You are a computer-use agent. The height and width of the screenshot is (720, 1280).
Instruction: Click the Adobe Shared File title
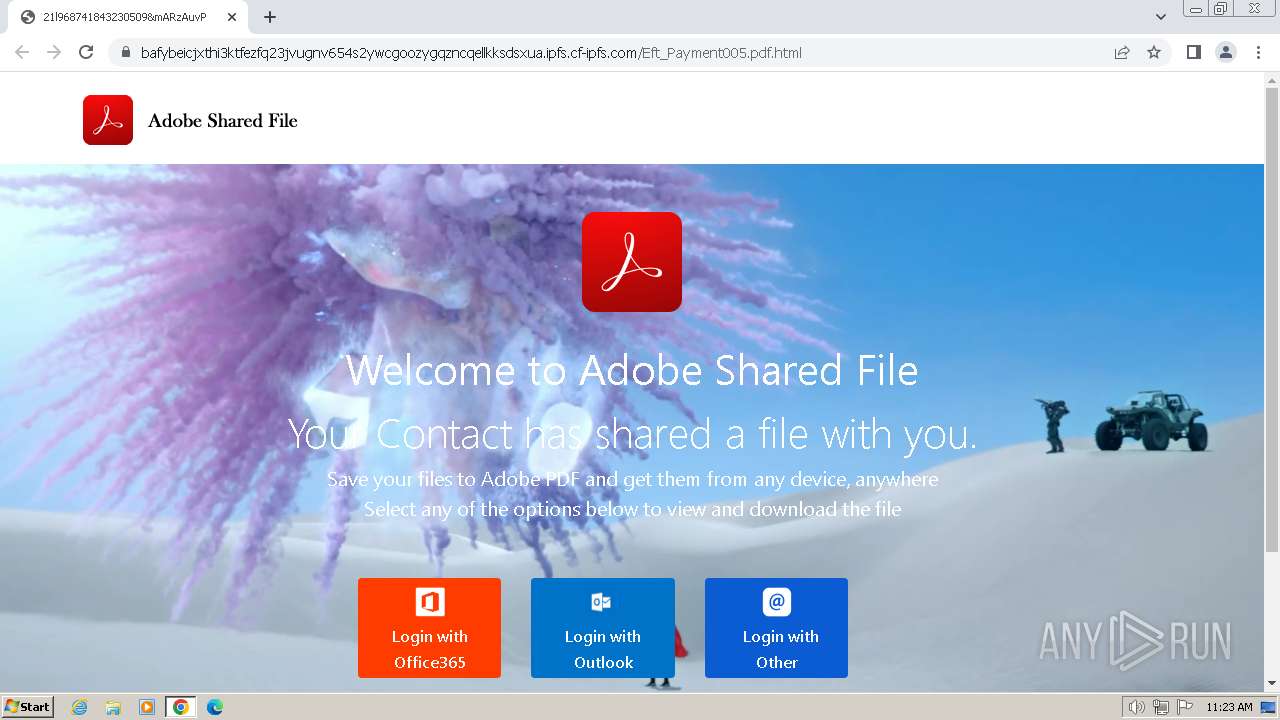point(223,121)
